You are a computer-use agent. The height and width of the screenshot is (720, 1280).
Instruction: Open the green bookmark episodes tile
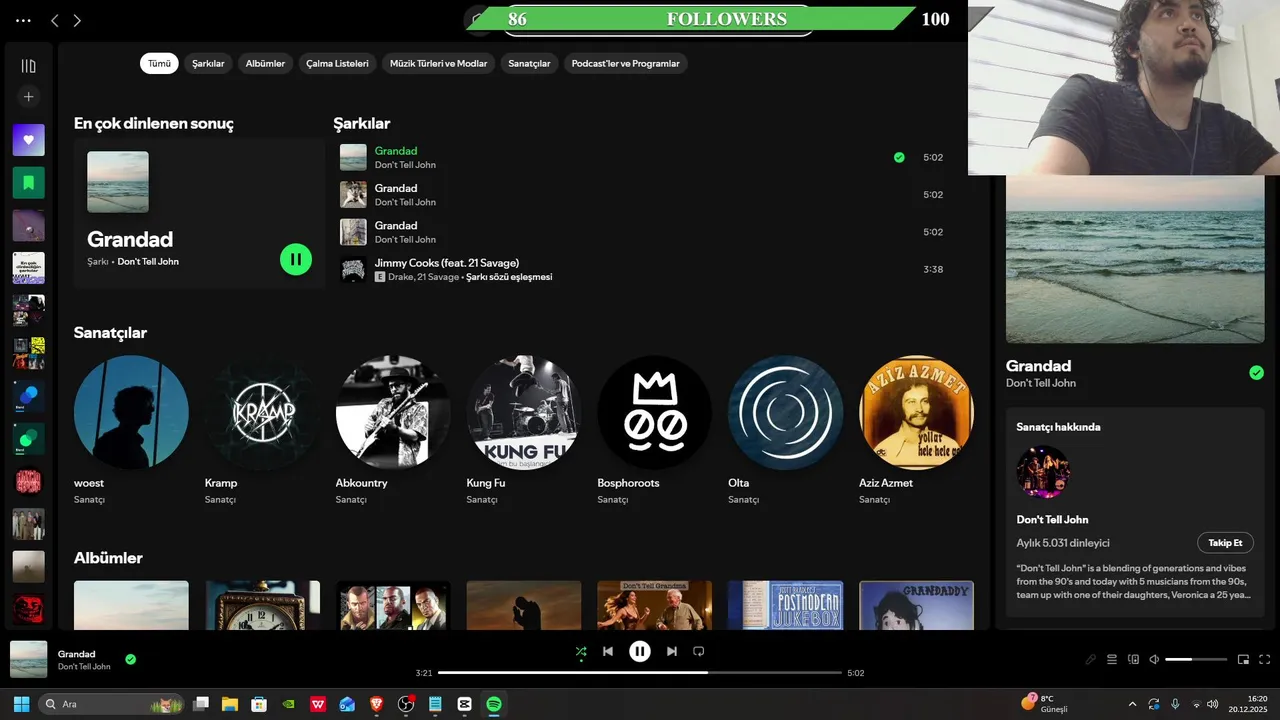[x=28, y=183]
